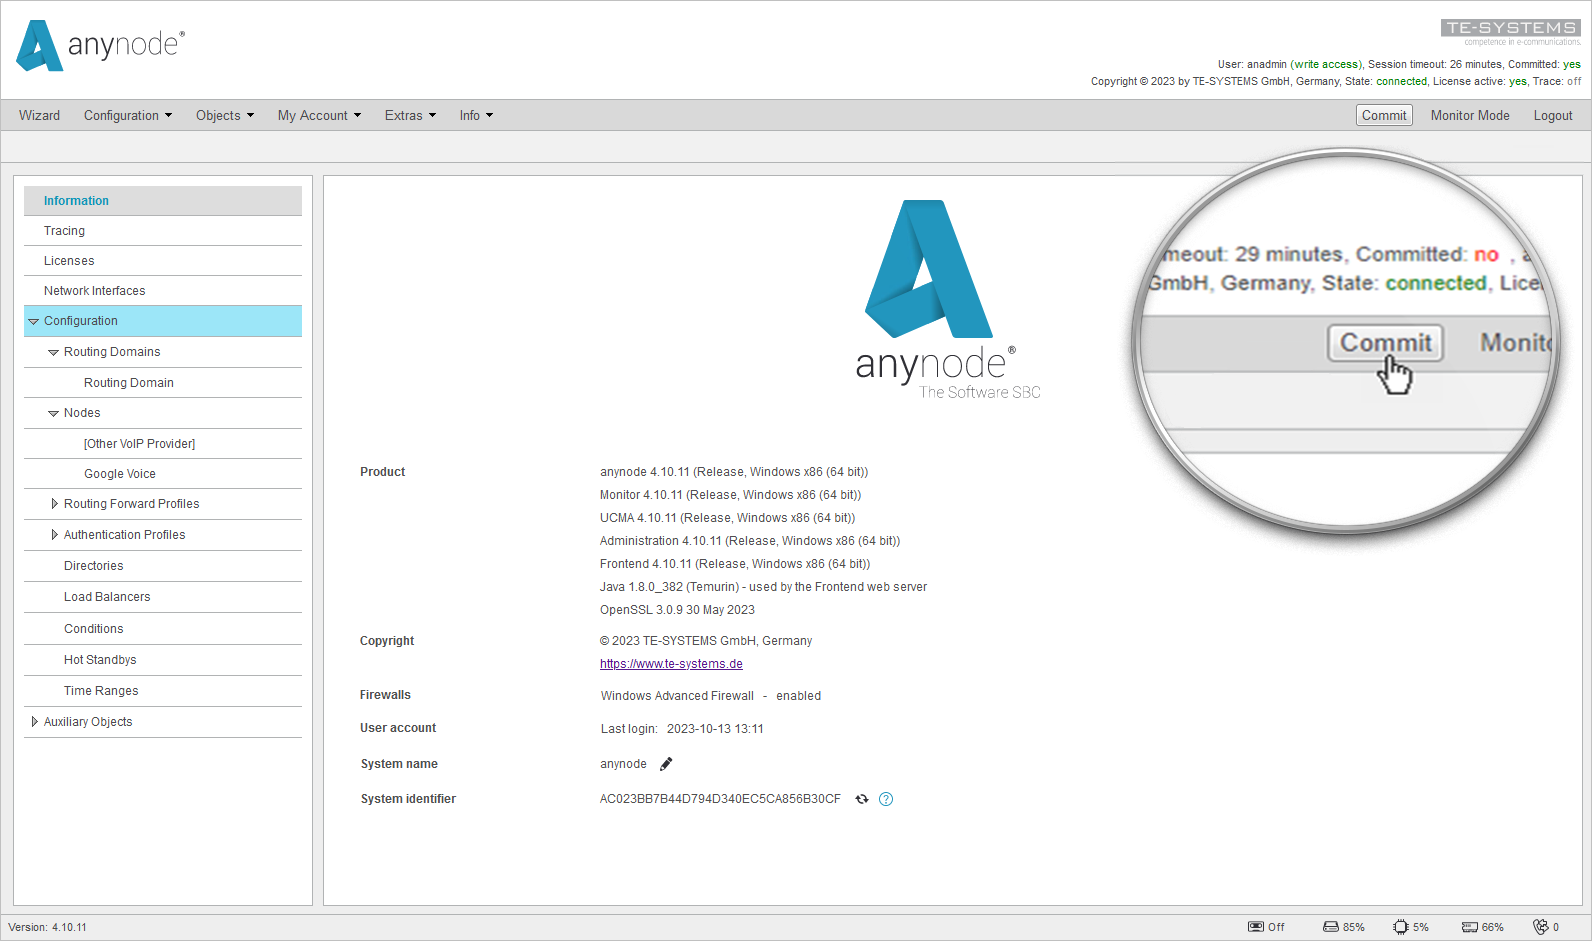This screenshot has width=1592, height=941.
Task: Open Time Ranges in the sidebar
Action: [x=163, y=691]
